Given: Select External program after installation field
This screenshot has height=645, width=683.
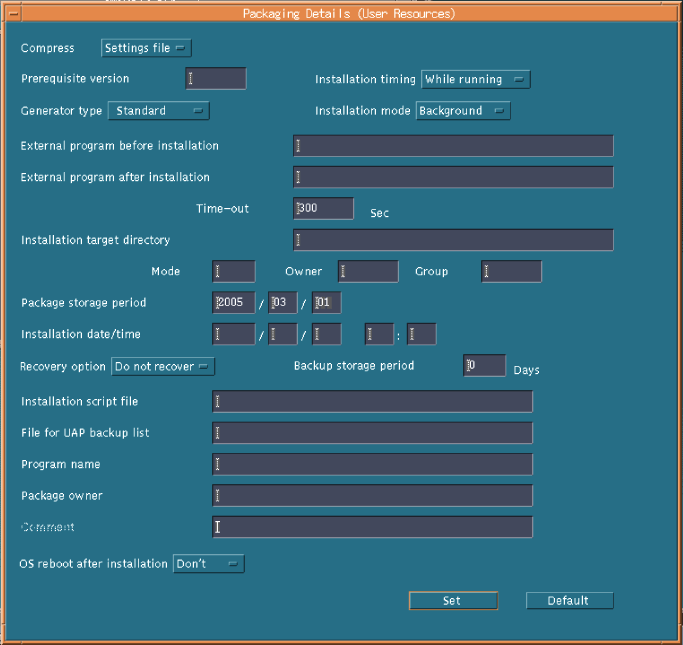Looking at the screenshot, I should pos(453,177).
